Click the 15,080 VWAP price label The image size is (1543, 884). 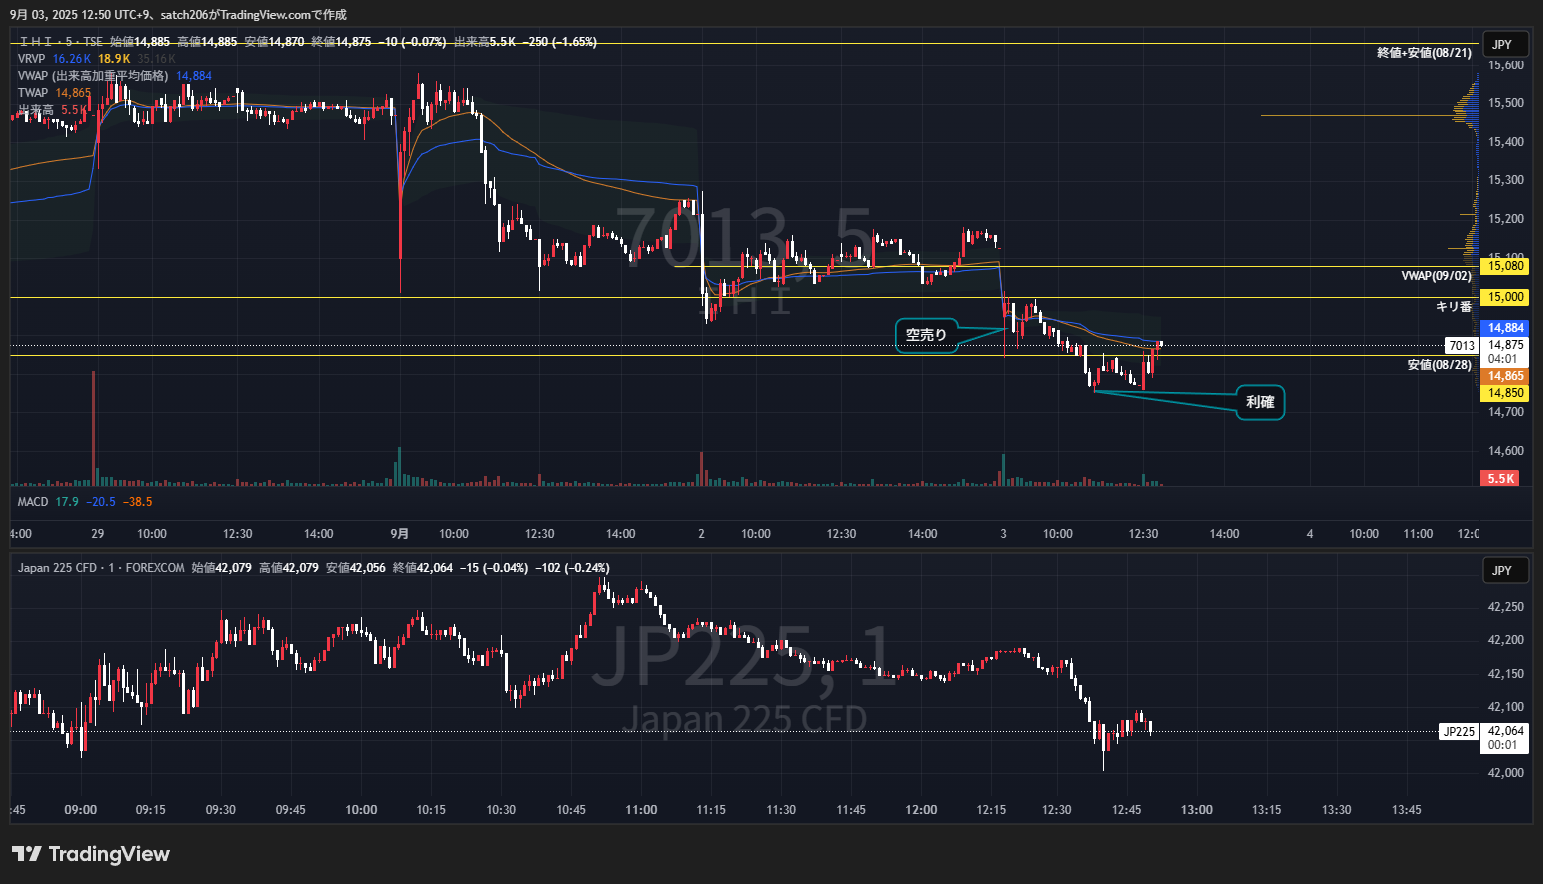(1506, 266)
